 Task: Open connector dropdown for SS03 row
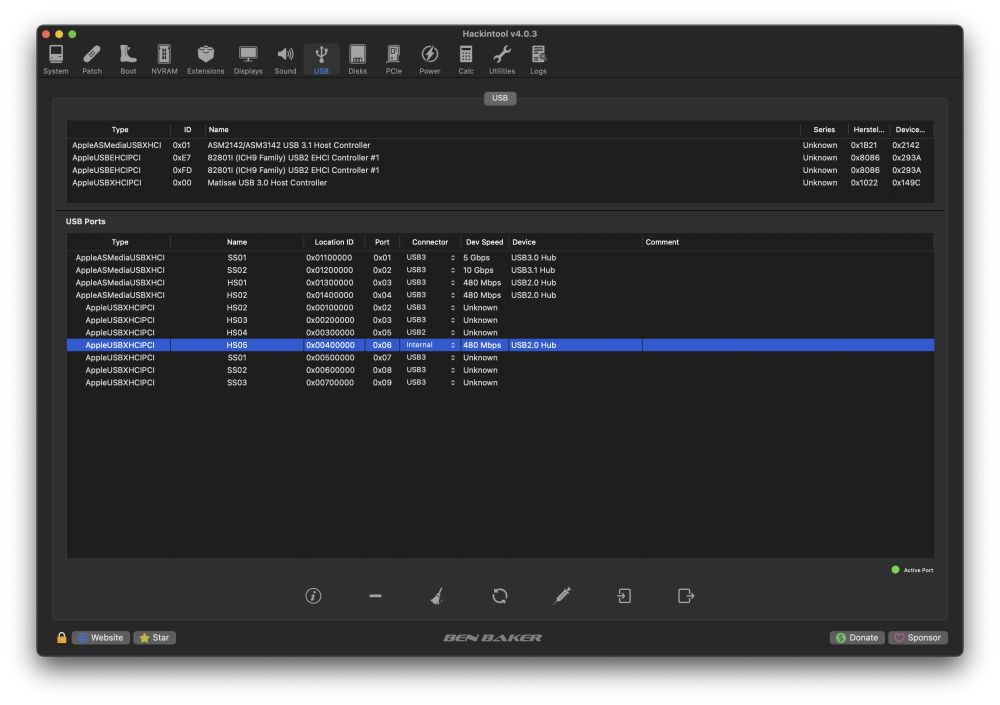[x=430, y=382]
